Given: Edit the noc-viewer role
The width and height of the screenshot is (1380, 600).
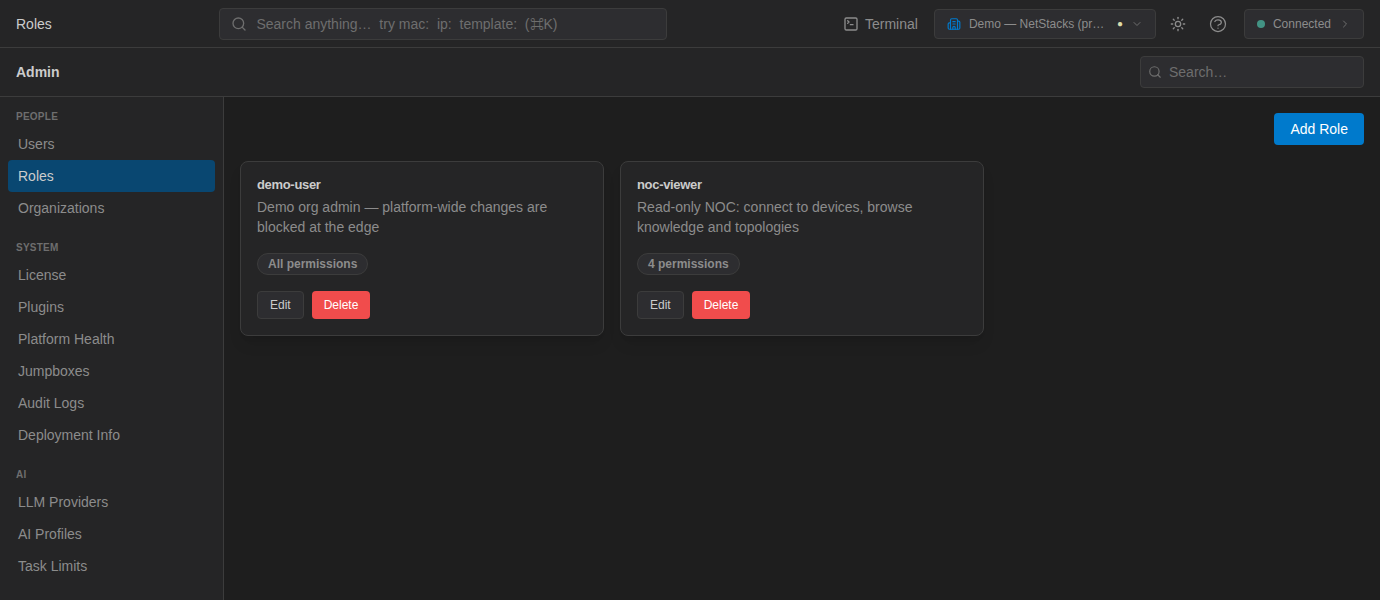Looking at the screenshot, I should 660,305.
